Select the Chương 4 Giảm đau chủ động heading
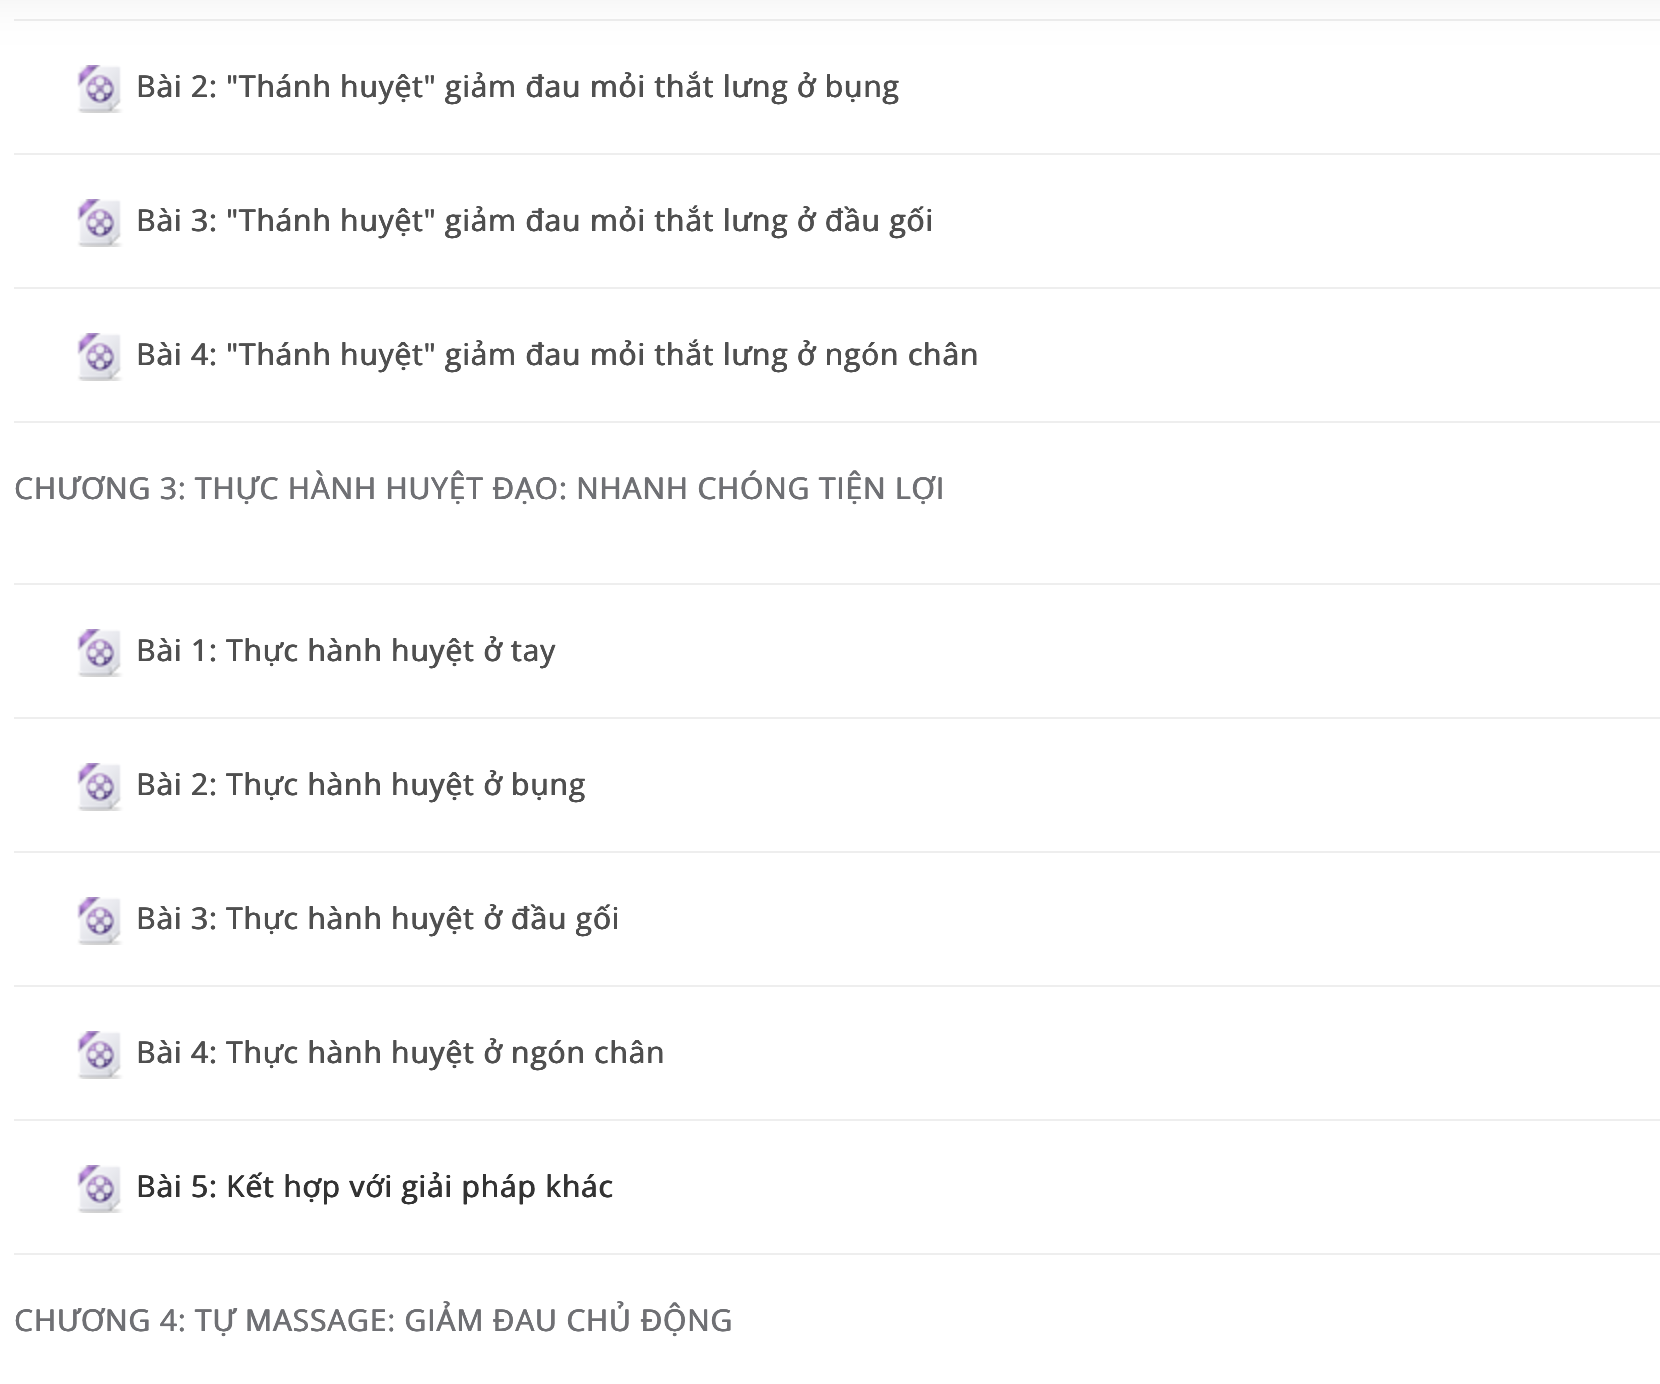The height and width of the screenshot is (1384, 1660). click(x=373, y=1320)
